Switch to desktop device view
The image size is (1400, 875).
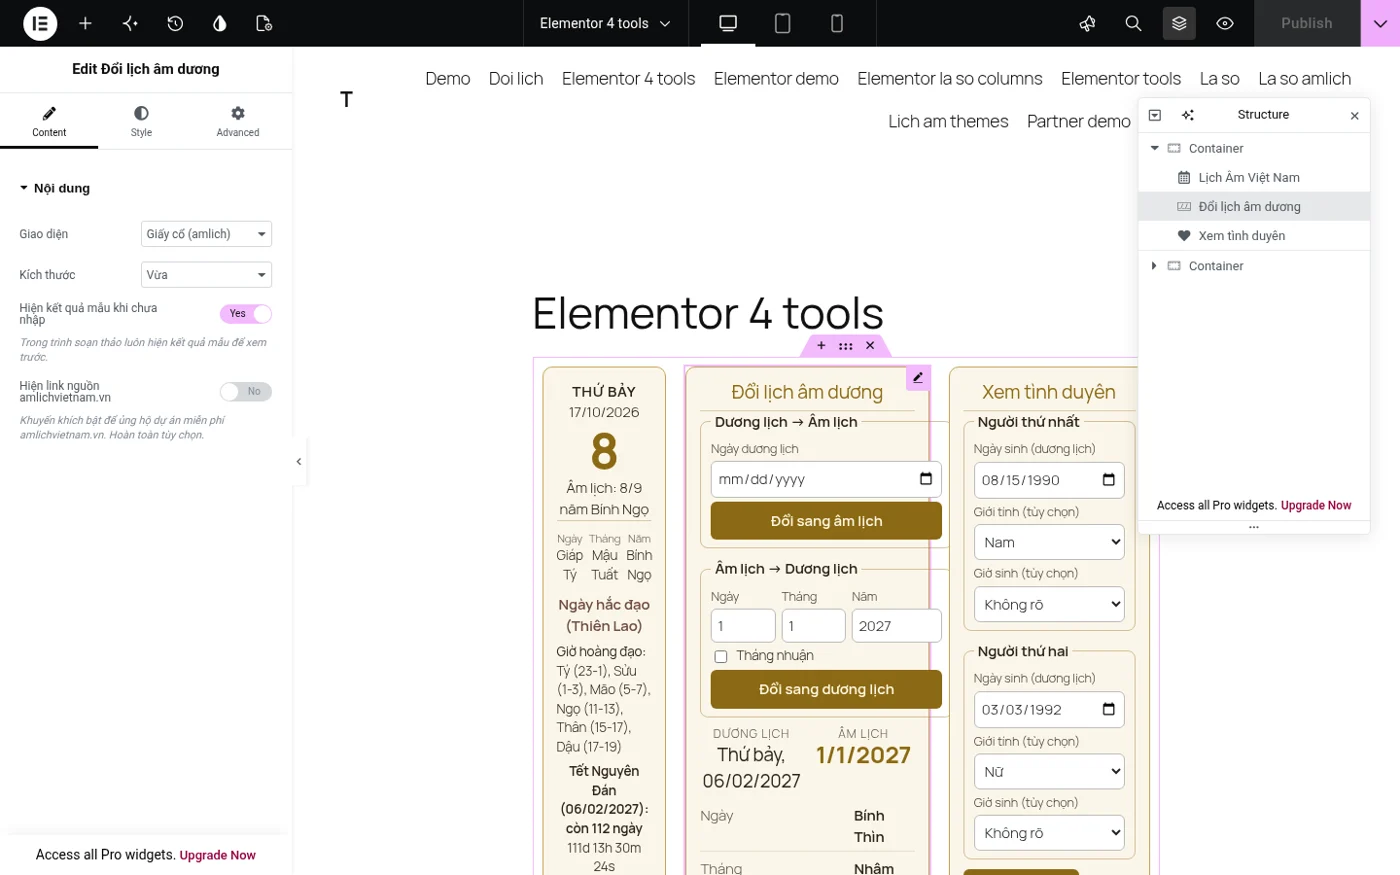coord(728,23)
